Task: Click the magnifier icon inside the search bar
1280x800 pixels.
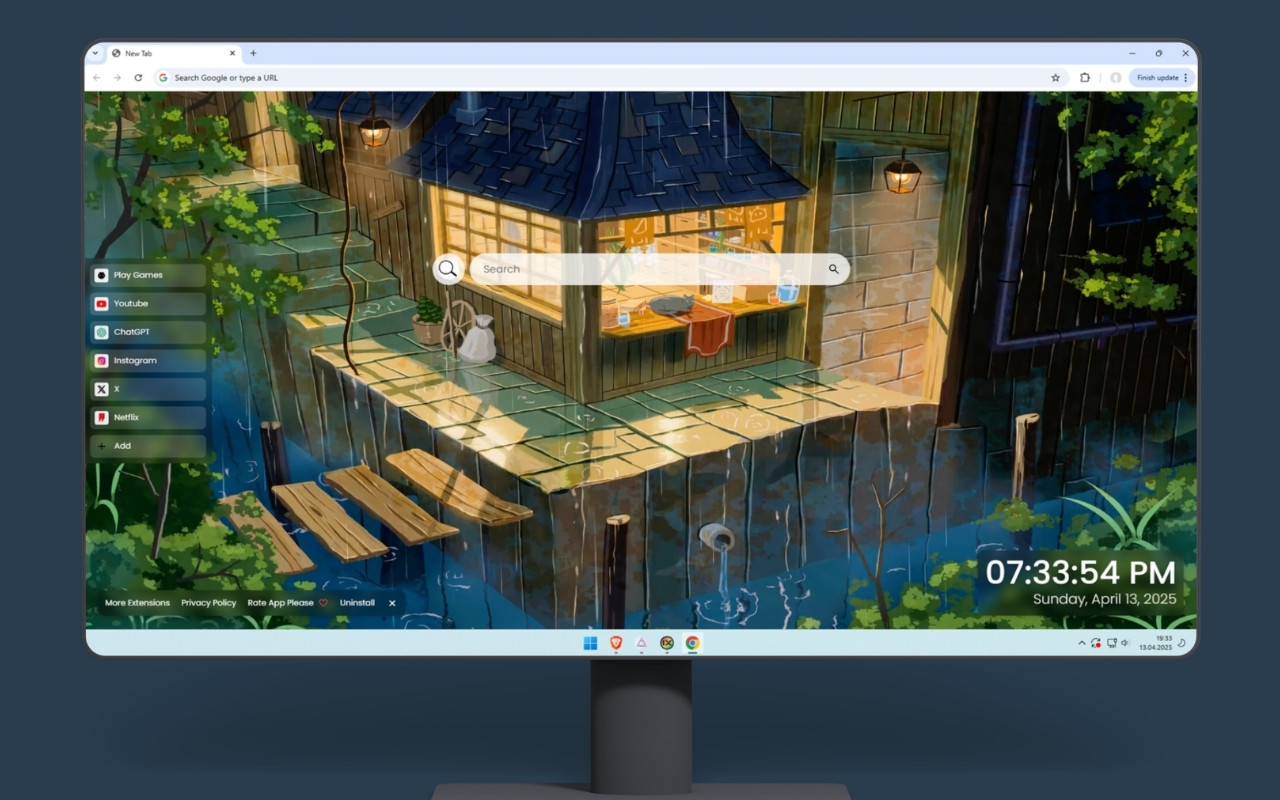Action: [447, 268]
